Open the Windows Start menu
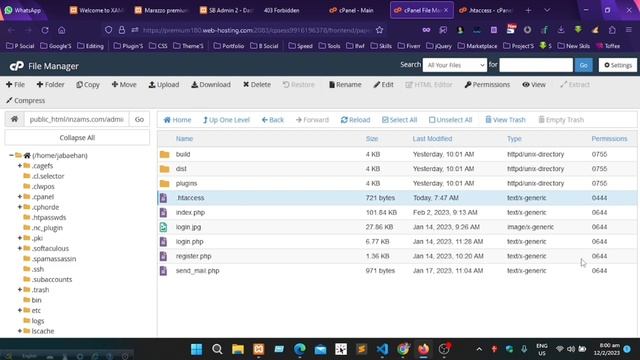Screen dimensions: 640x360 pyautogui.click(x=196, y=349)
